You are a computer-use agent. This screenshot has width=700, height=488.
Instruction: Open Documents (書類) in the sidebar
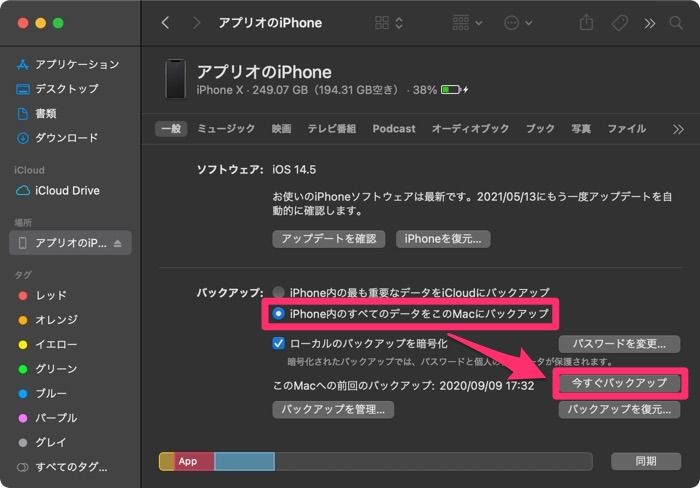(36, 113)
